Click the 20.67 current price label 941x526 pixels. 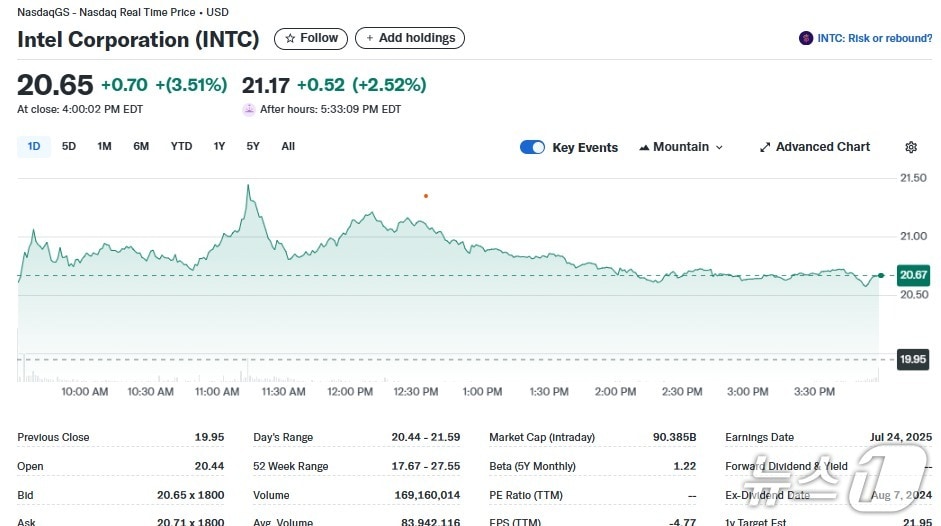tap(913, 275)
